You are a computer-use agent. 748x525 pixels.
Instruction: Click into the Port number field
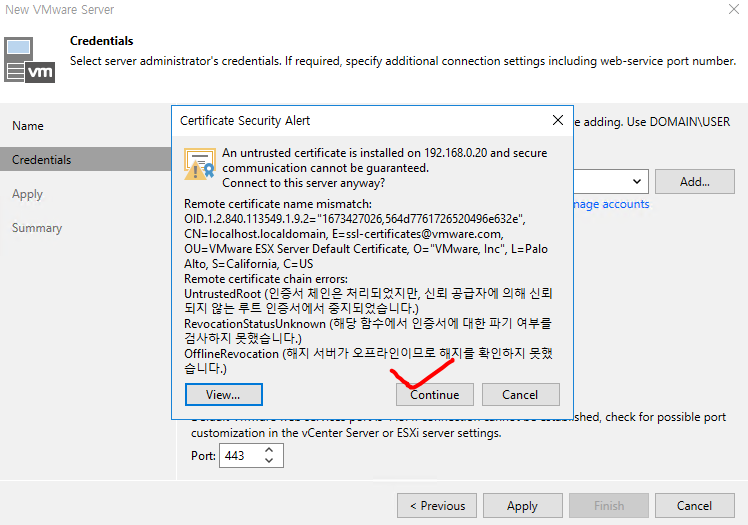click(x=241, y=455)
